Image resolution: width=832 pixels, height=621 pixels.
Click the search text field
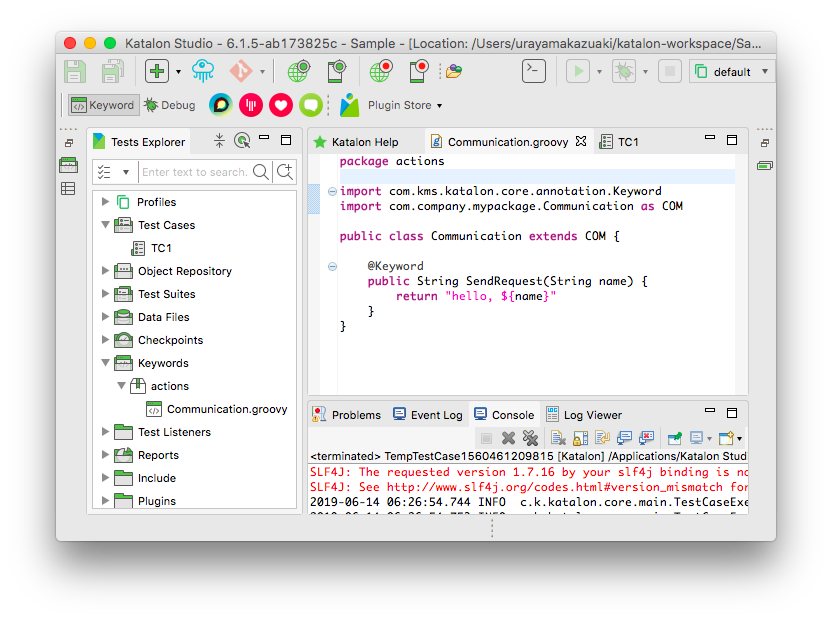(195, 172)
